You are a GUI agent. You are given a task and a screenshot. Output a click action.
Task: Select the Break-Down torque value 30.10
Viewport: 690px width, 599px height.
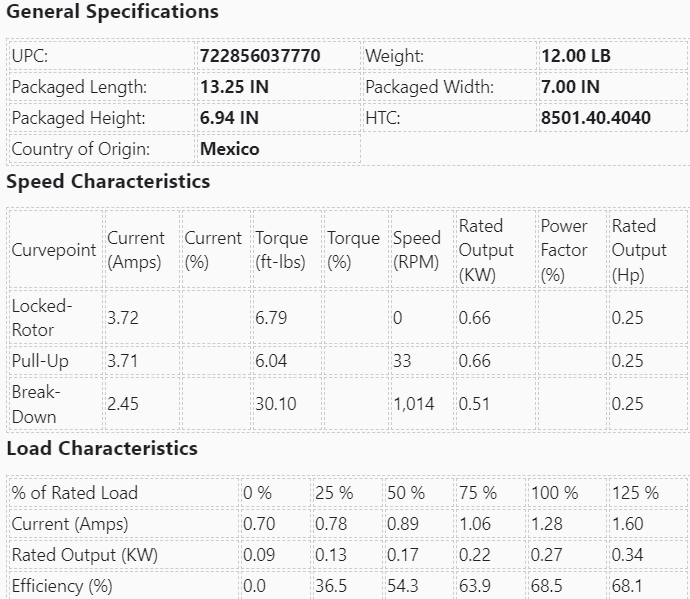coord(275,404)
